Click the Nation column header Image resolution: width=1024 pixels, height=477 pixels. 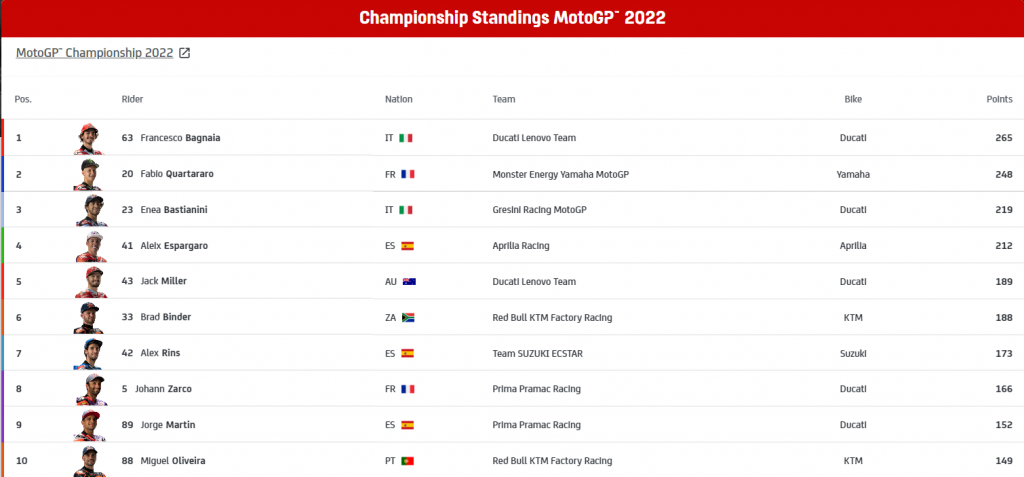pos(398,99)
